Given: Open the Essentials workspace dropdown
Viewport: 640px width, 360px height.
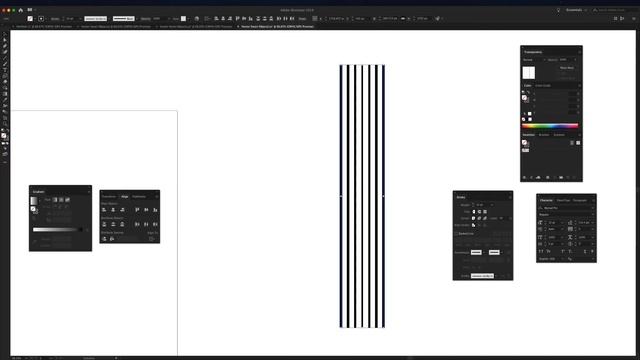Looking at the screenshot, I should pos(576,10).
